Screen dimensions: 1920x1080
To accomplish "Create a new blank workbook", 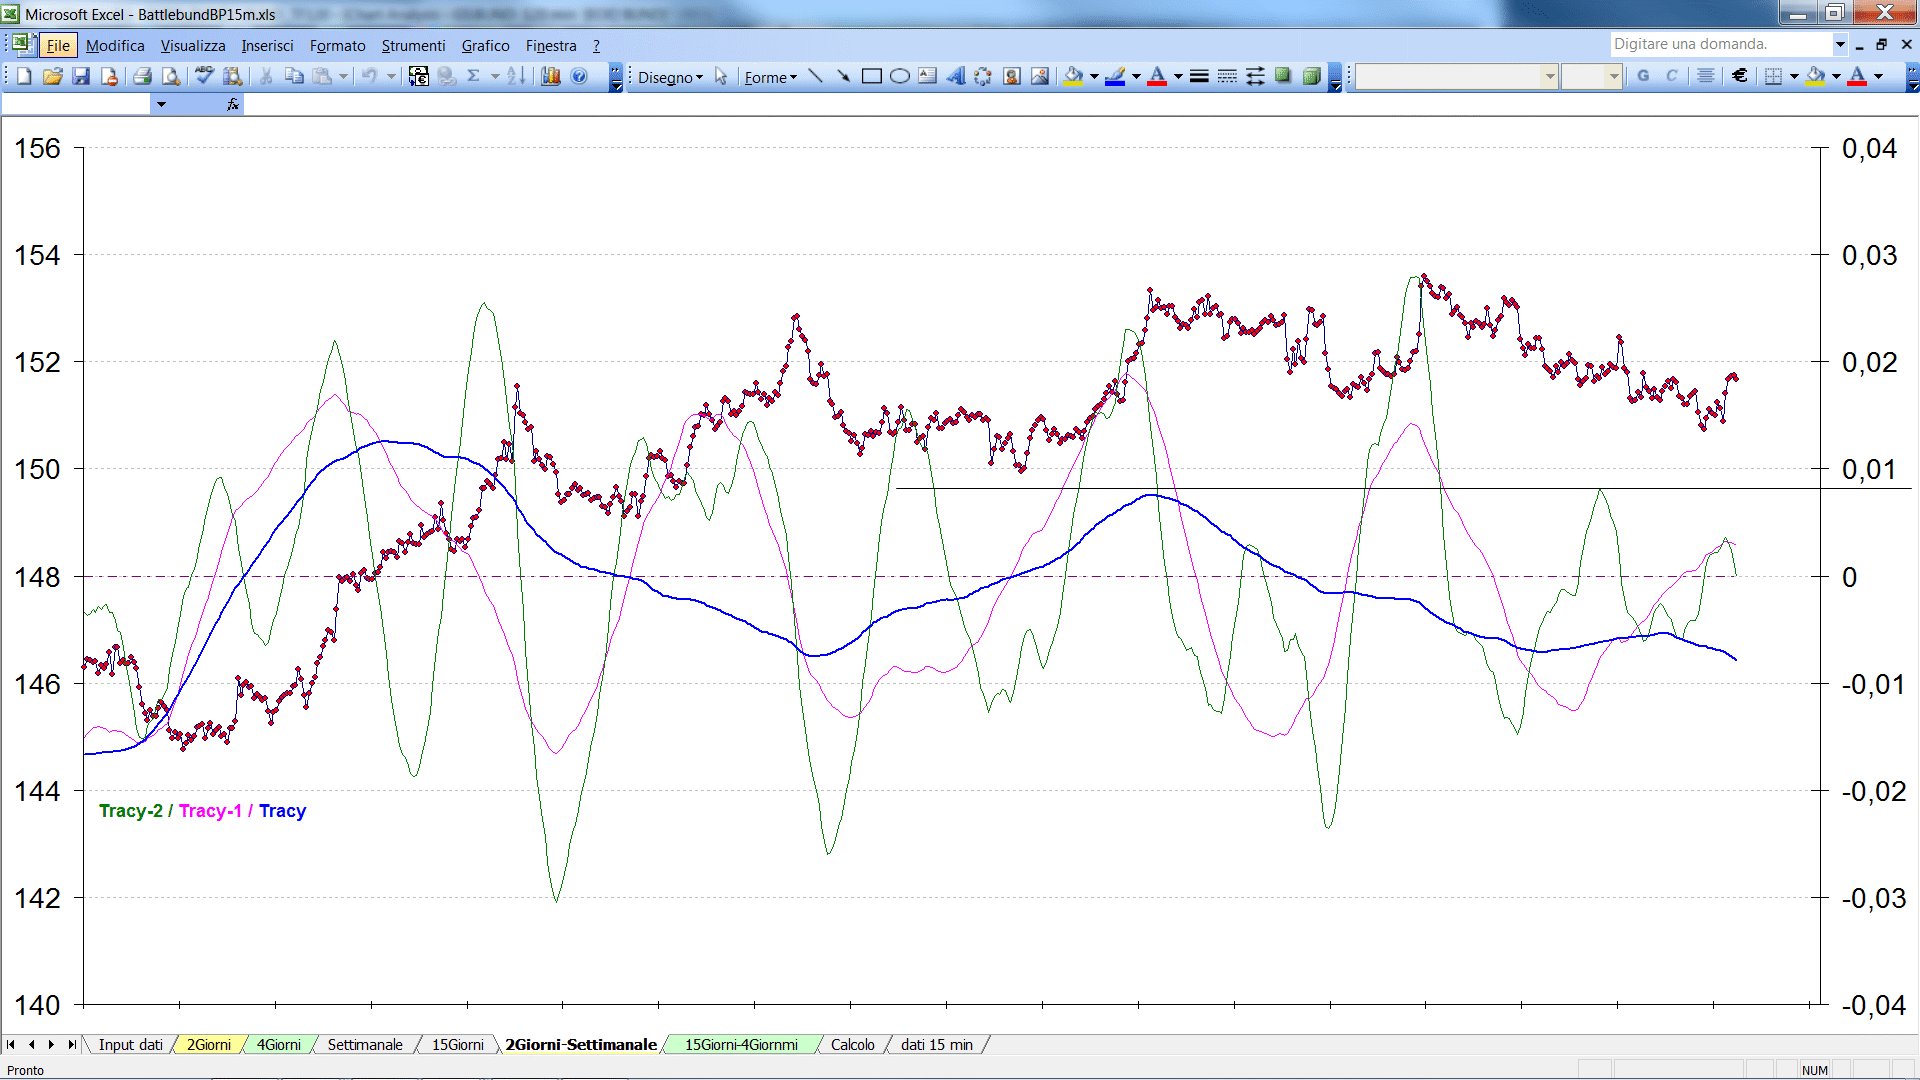I will 25,76.
